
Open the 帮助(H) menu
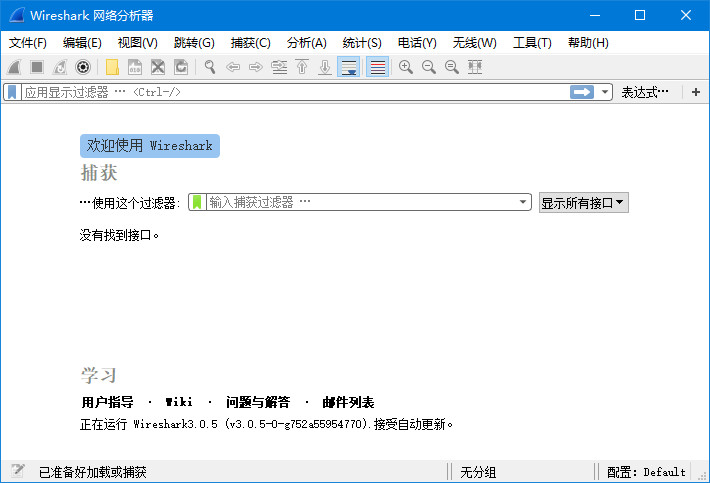point(588,43)
